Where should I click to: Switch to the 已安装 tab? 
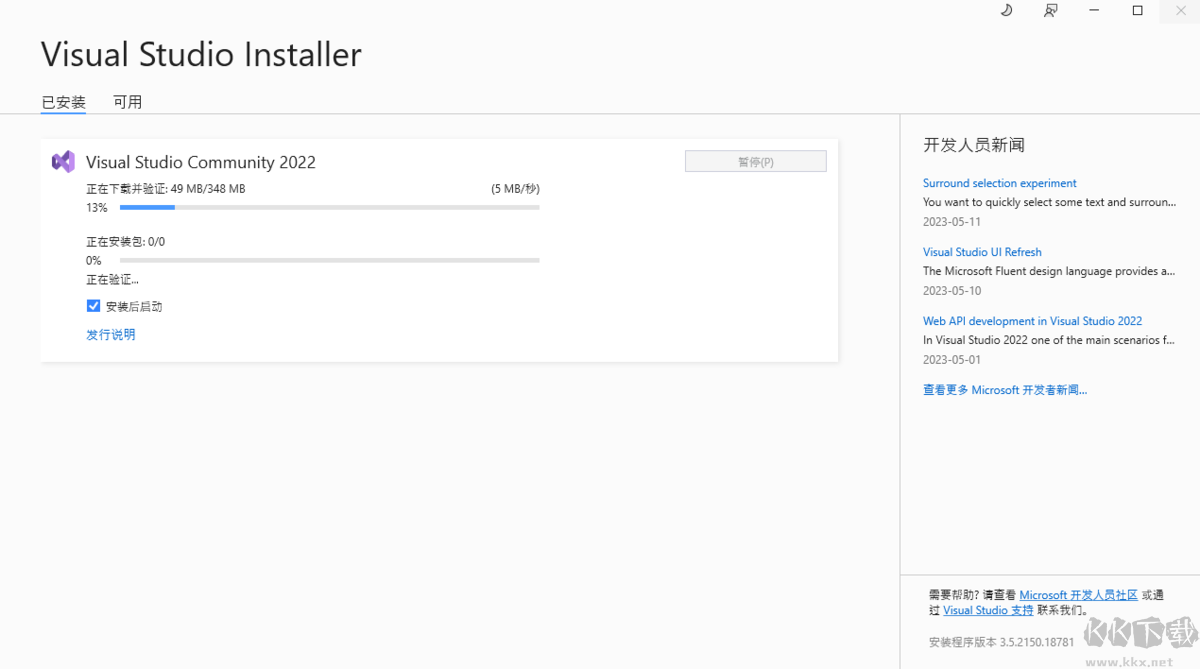[x=63, y=102]
